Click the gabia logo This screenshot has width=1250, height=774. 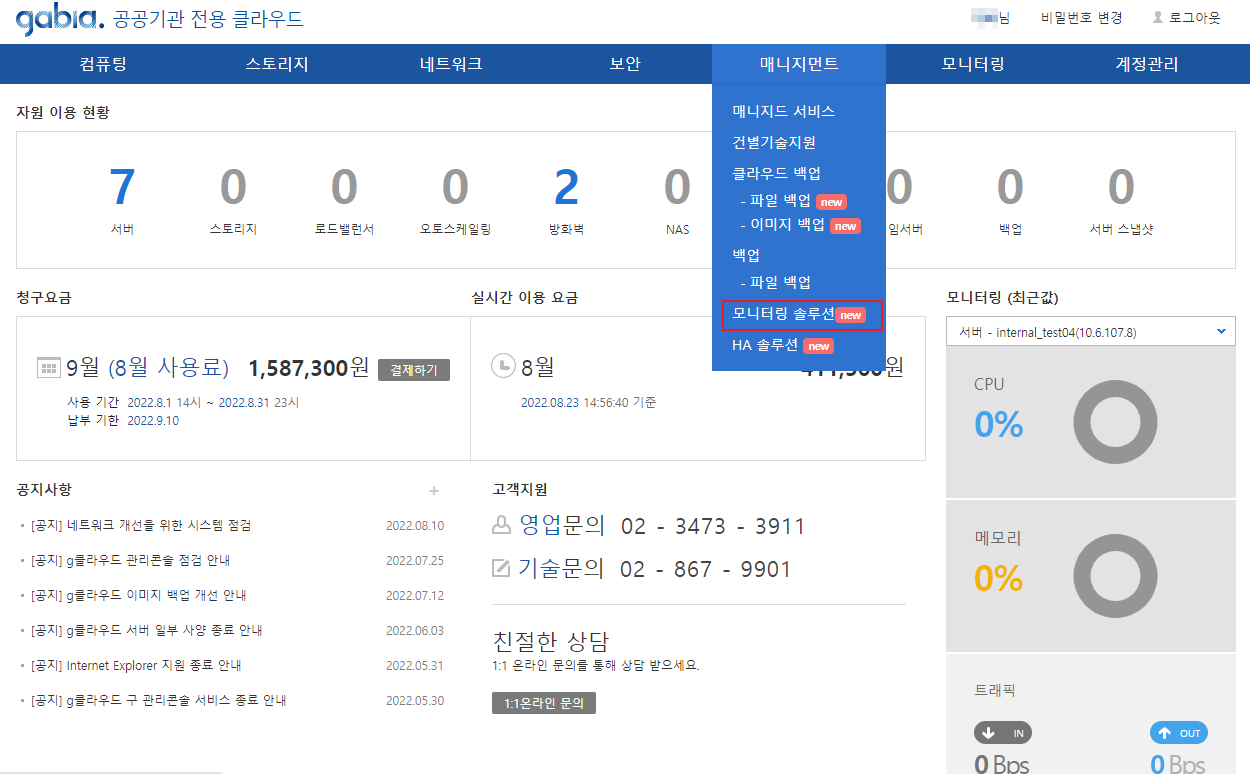tap(60, 19)
